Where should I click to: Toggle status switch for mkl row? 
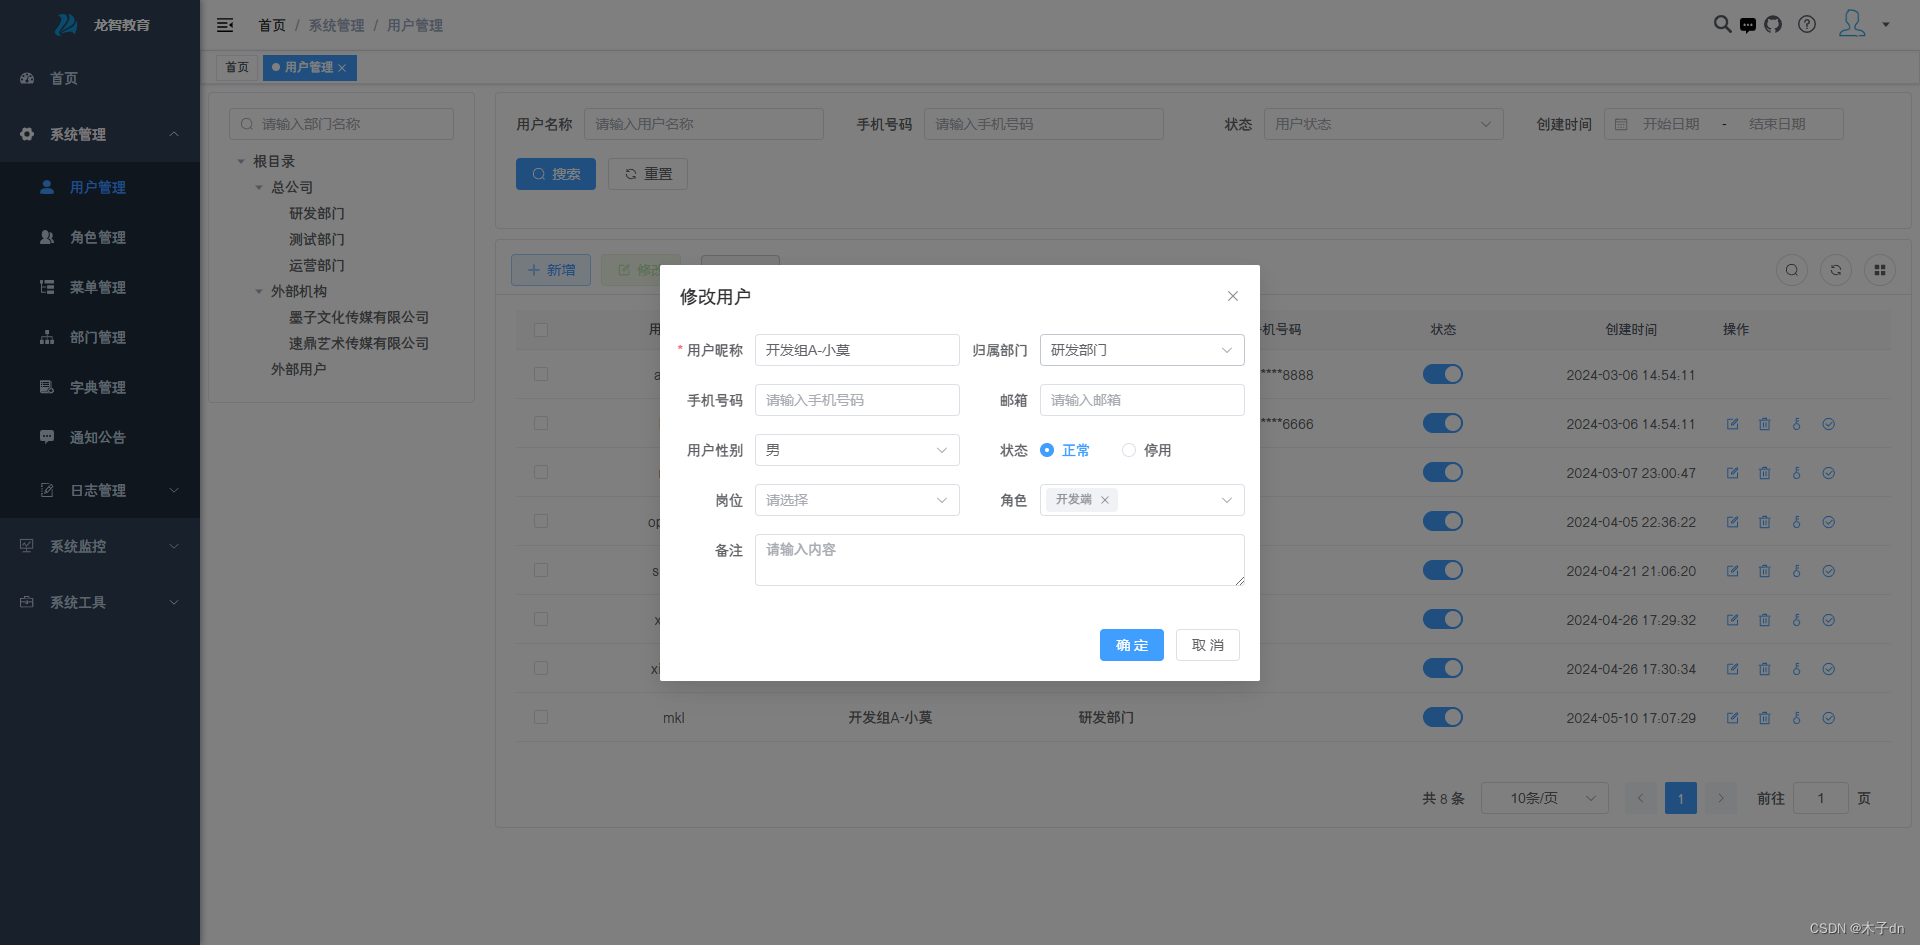[1443, 717]
